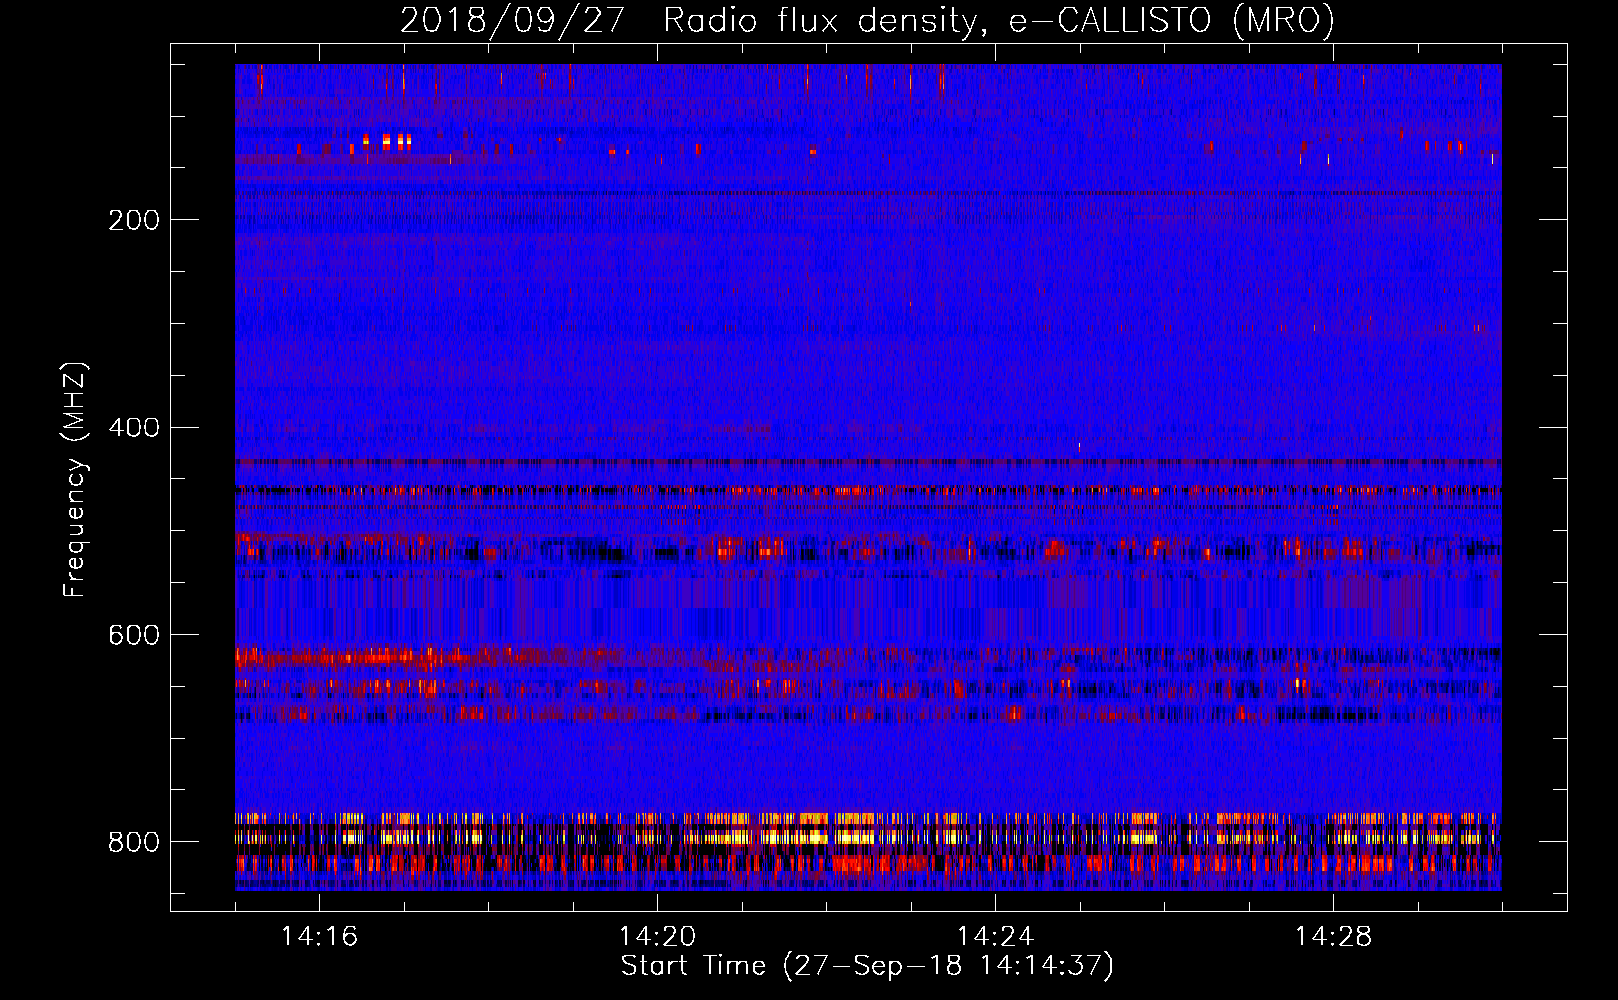Click the 14:28 time tick label
Screen dimensions: 1618x1000
(x=1333, y=937)
